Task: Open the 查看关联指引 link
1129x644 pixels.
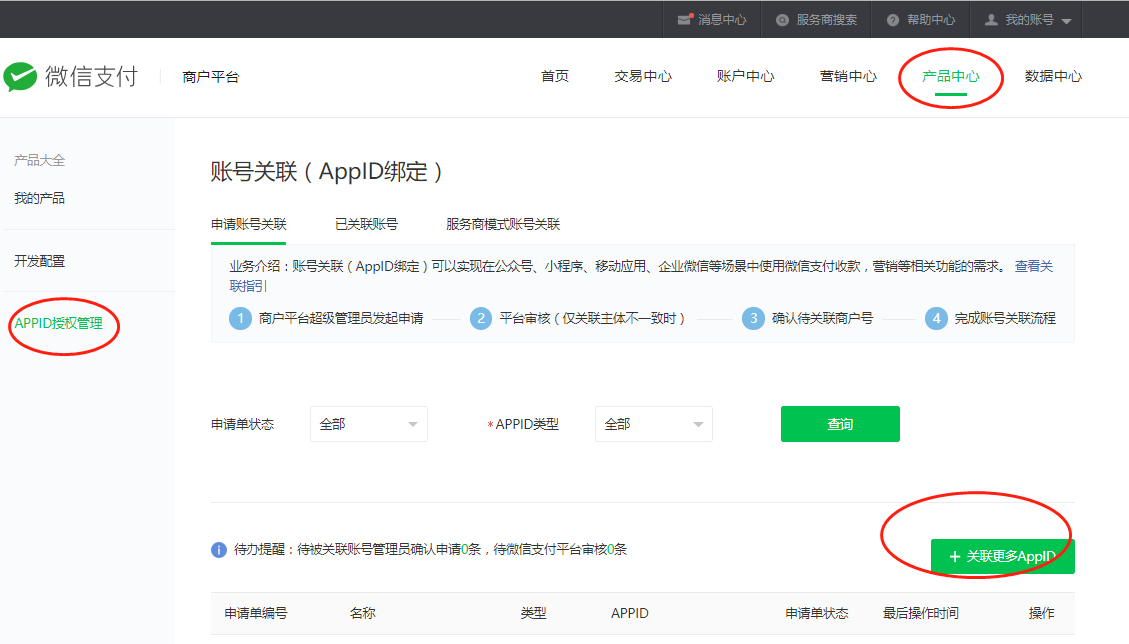Action: click(1033, 267)
